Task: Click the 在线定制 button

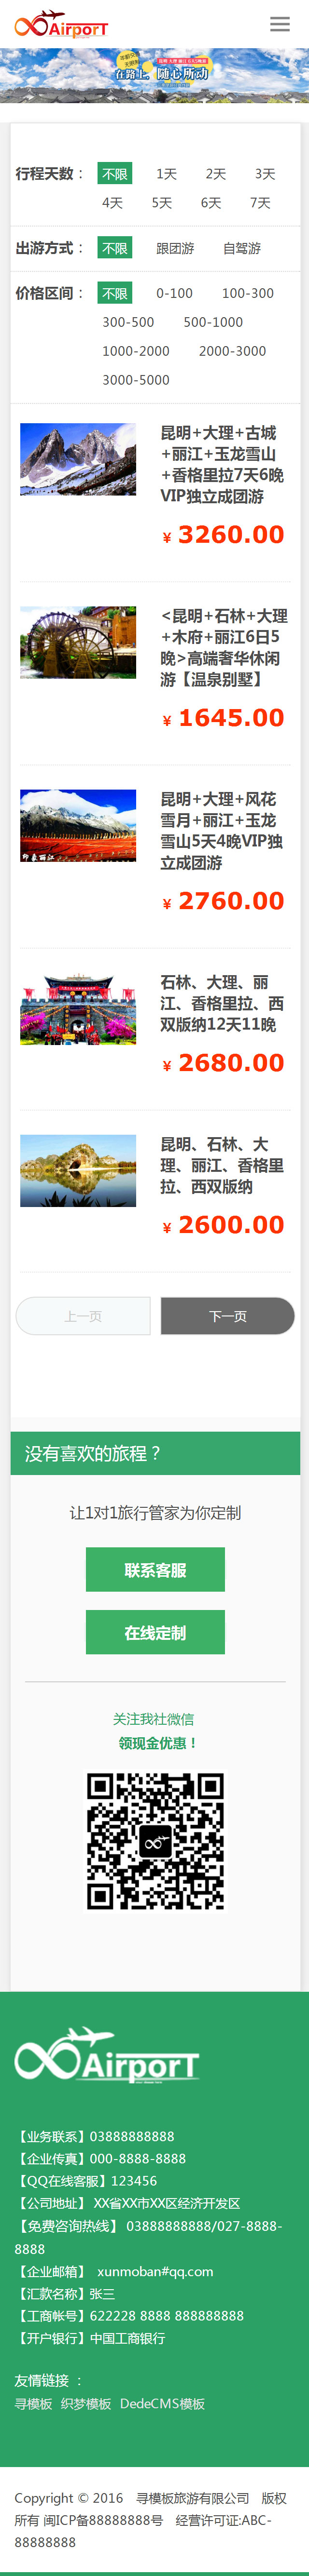Action: (155, 1632)
